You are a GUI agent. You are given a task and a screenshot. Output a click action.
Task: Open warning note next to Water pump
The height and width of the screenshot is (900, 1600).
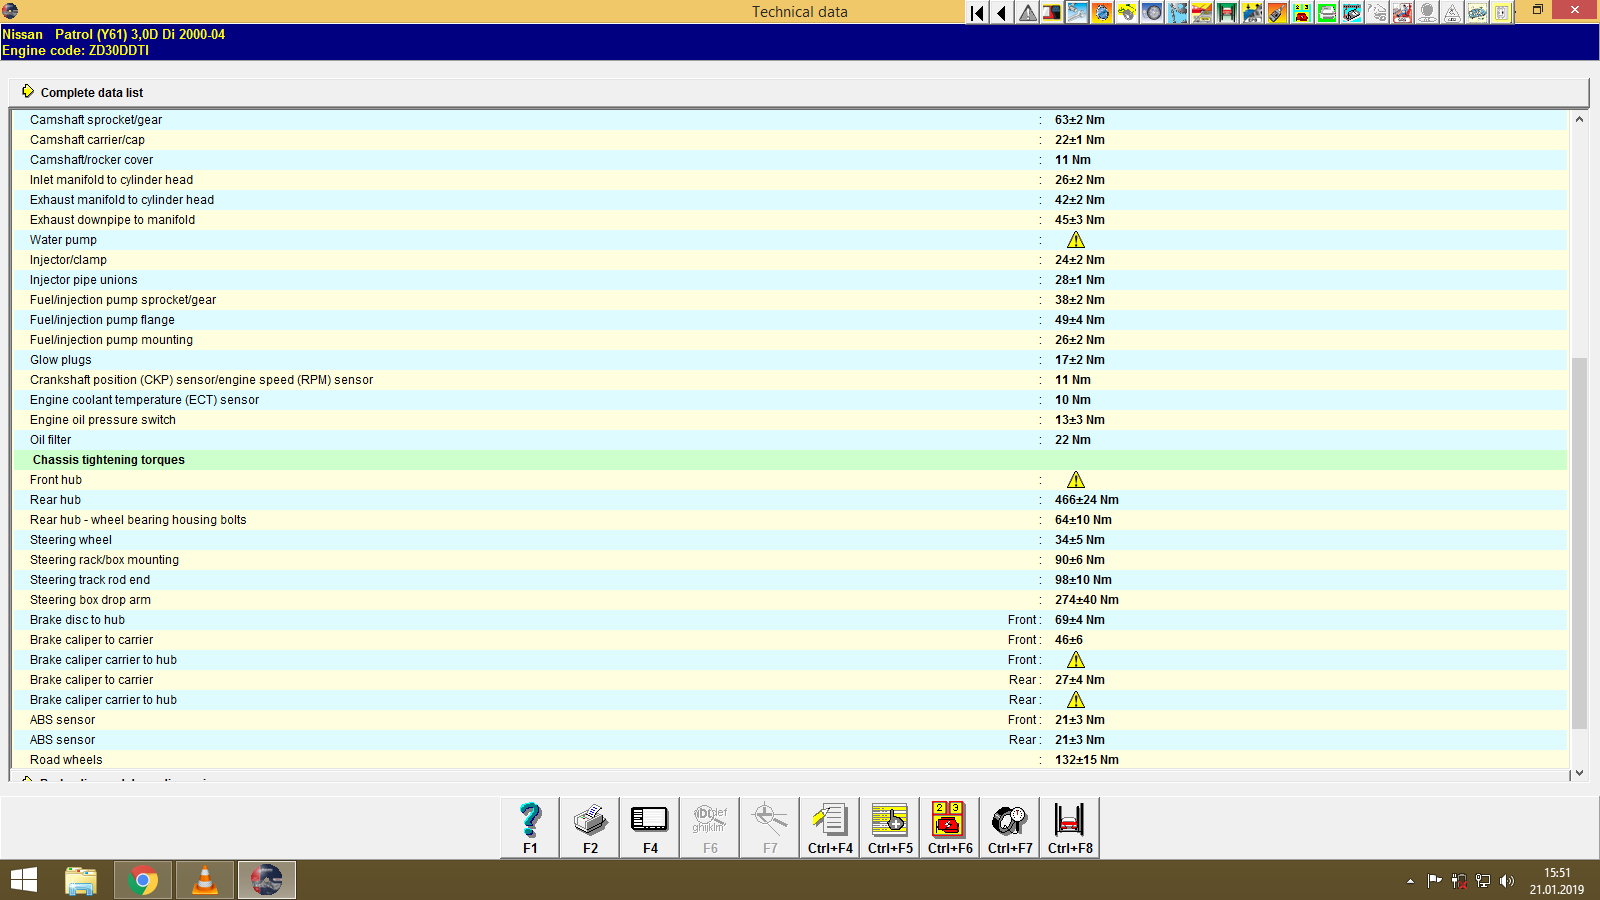1076,240
